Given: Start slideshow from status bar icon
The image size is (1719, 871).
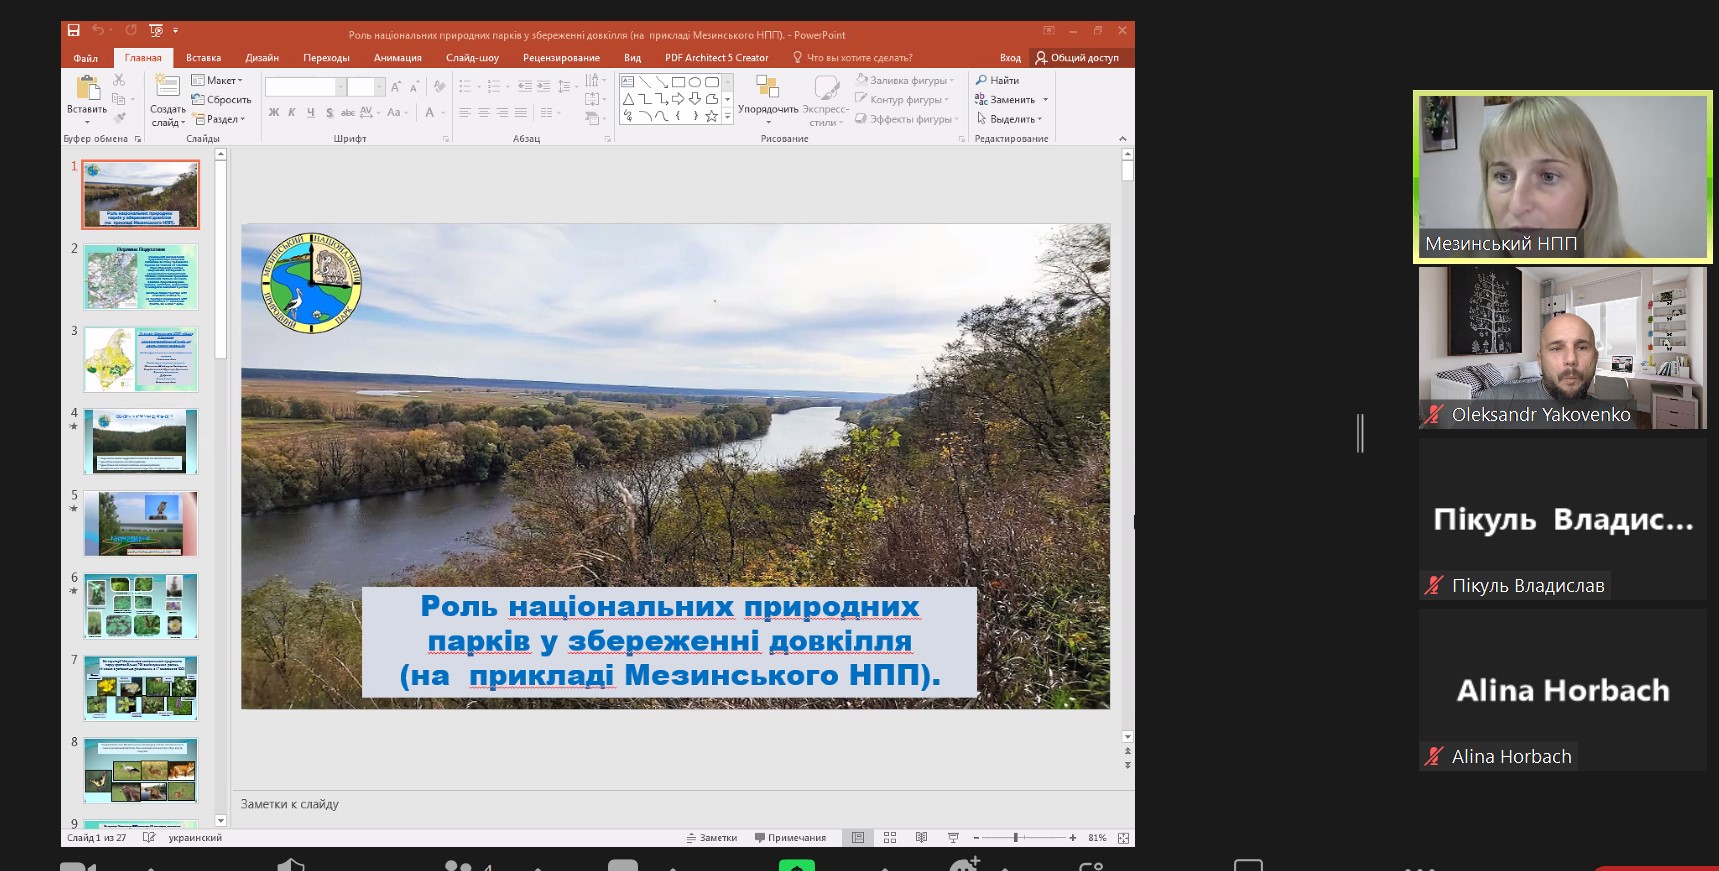Looking at the screenshot, I should pyautogui.click(x=953, y=838).
